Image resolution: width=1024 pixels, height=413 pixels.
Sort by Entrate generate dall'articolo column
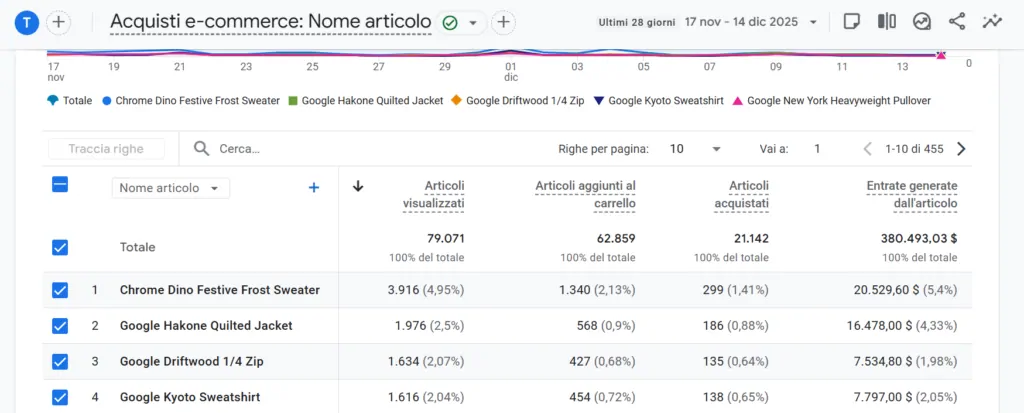(912, 195)
